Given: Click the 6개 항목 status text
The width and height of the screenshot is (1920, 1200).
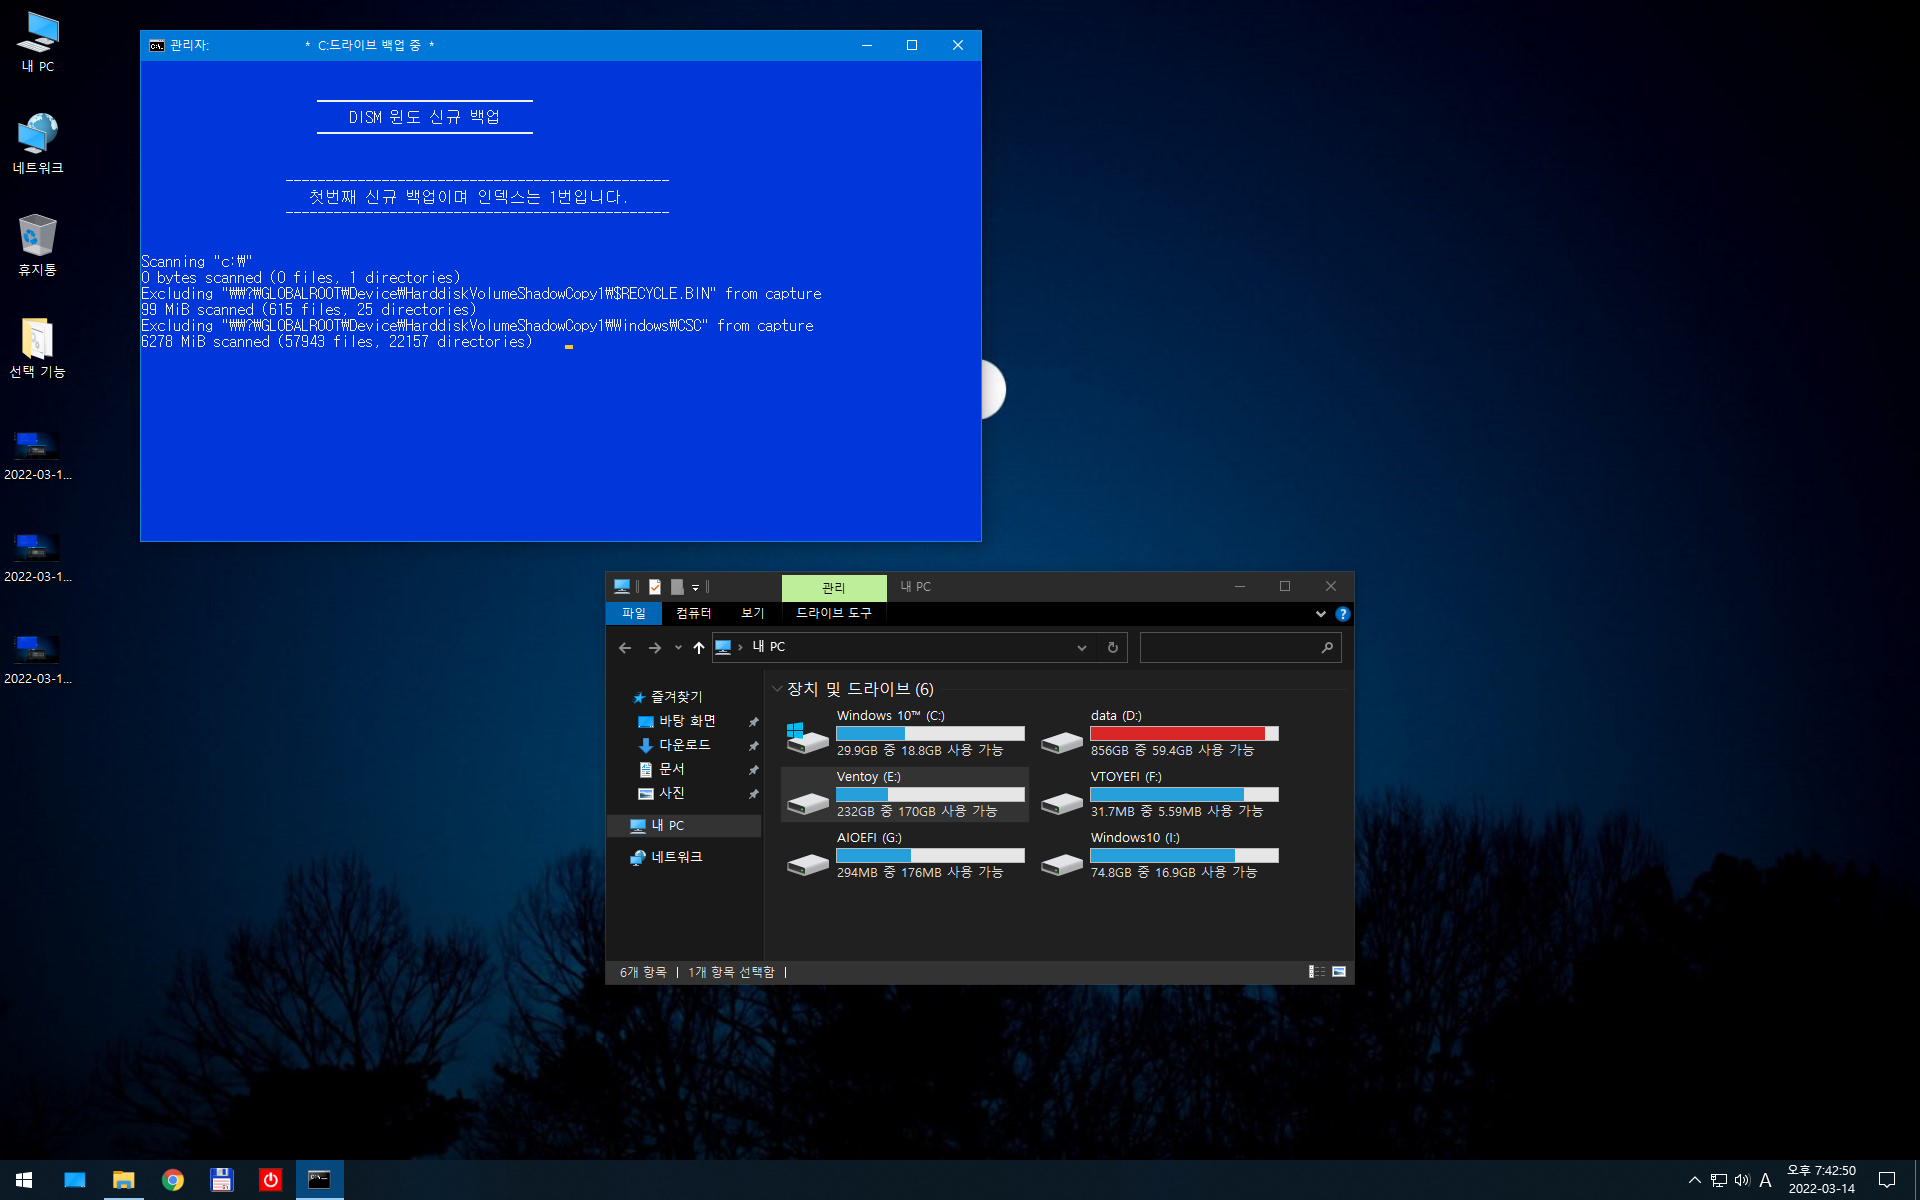Looking at the screenshot, I should [x=643, y=972].
